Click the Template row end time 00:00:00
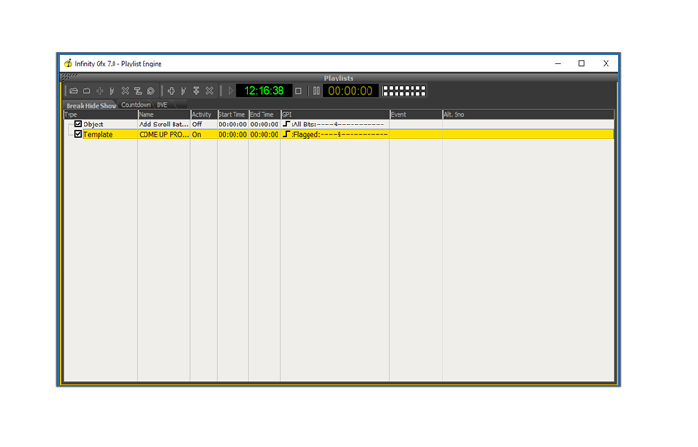 [x=264, y=134]
